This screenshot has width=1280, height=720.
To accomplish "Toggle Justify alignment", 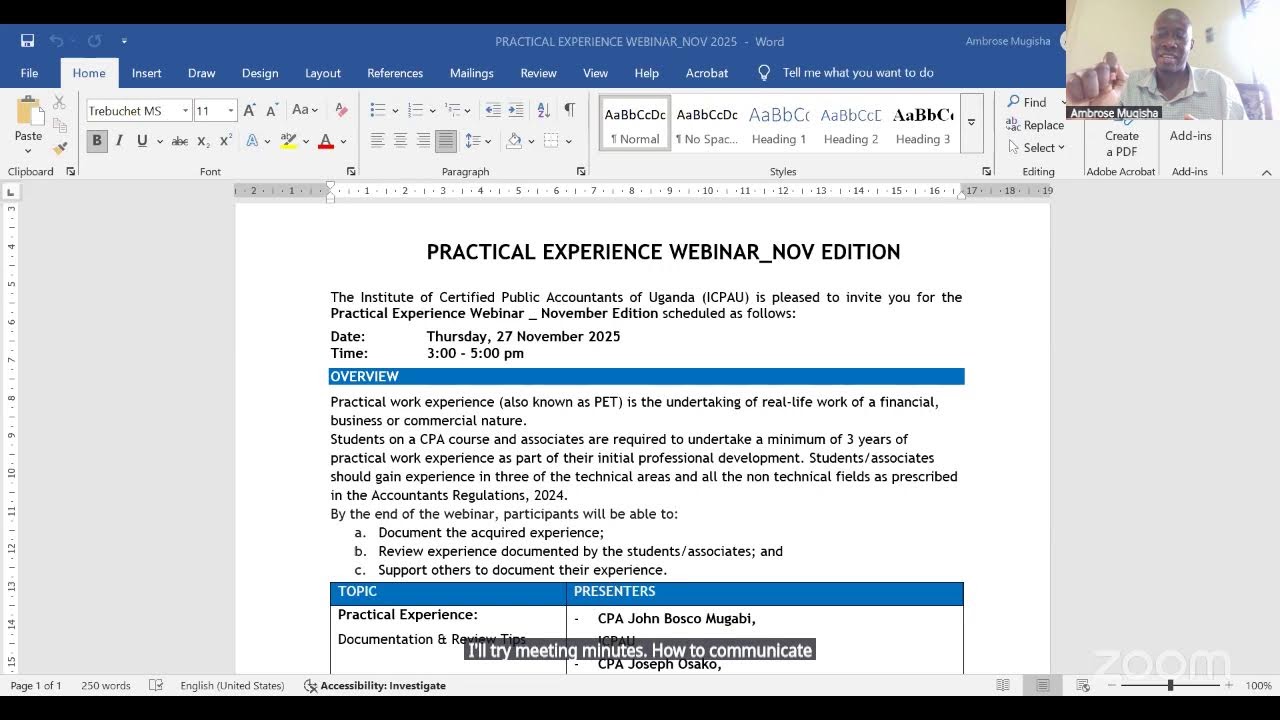I will [x=446, y=141].
